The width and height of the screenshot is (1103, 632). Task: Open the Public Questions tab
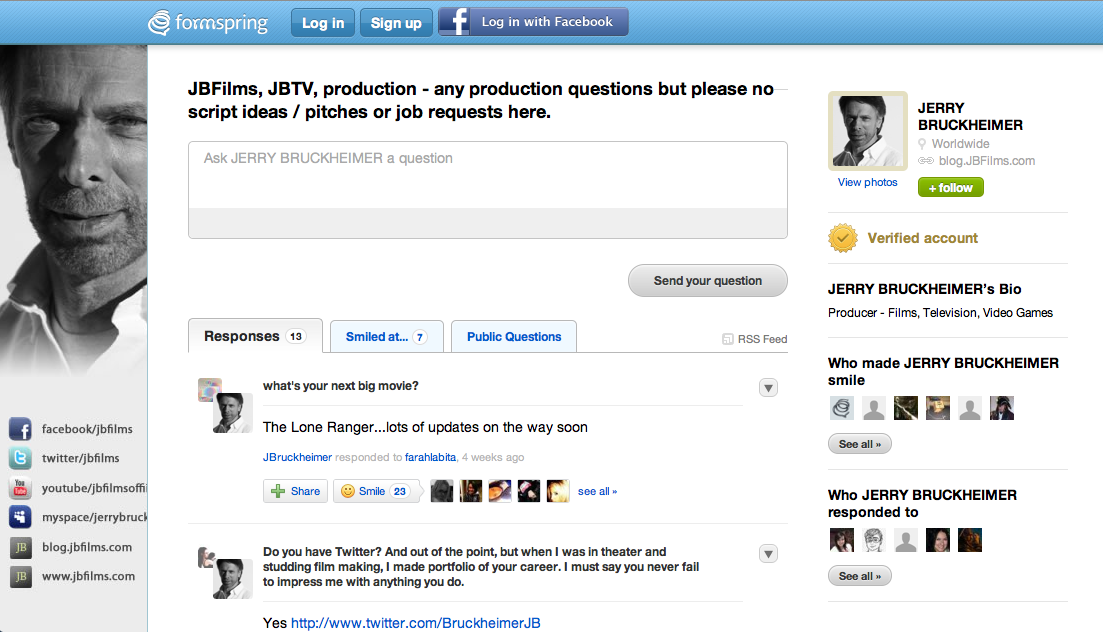(x=514, y=337)
